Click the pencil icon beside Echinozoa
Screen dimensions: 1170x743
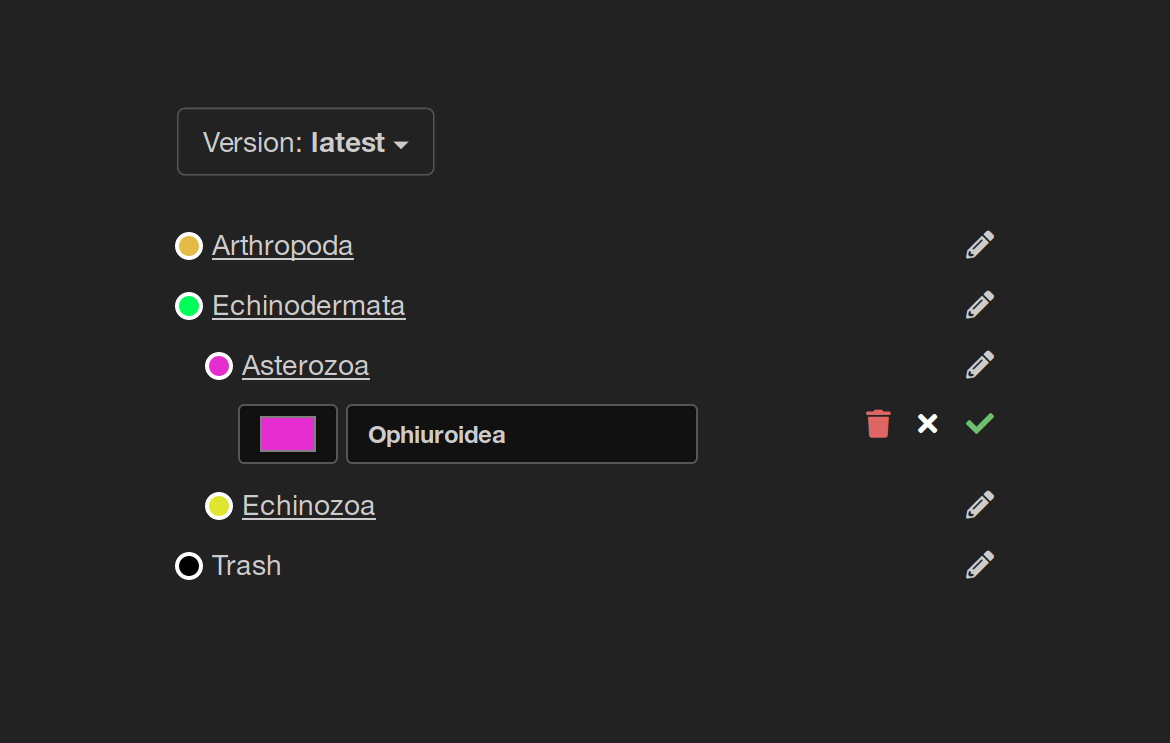tap(980, 505)
